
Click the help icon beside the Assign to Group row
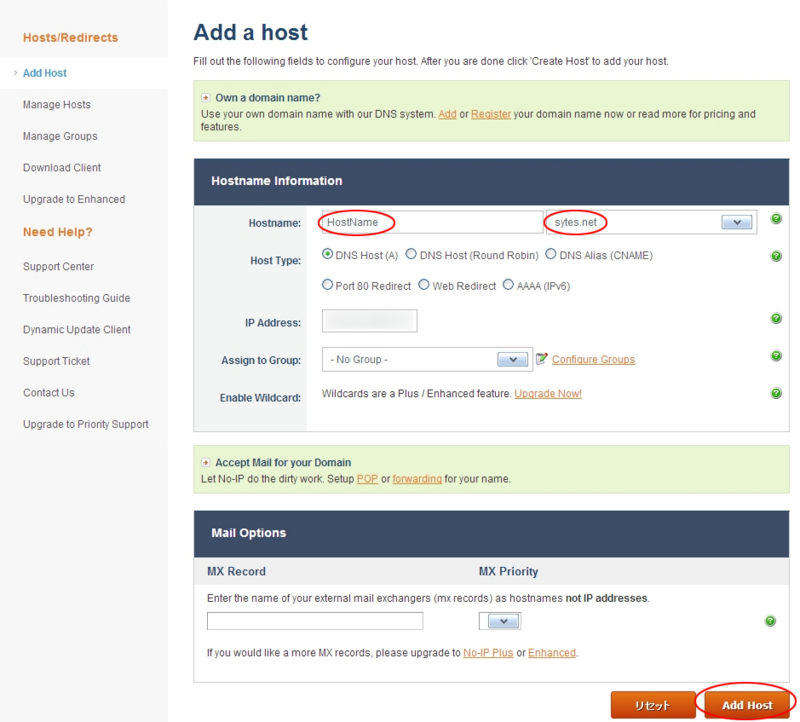click(776, 356)
